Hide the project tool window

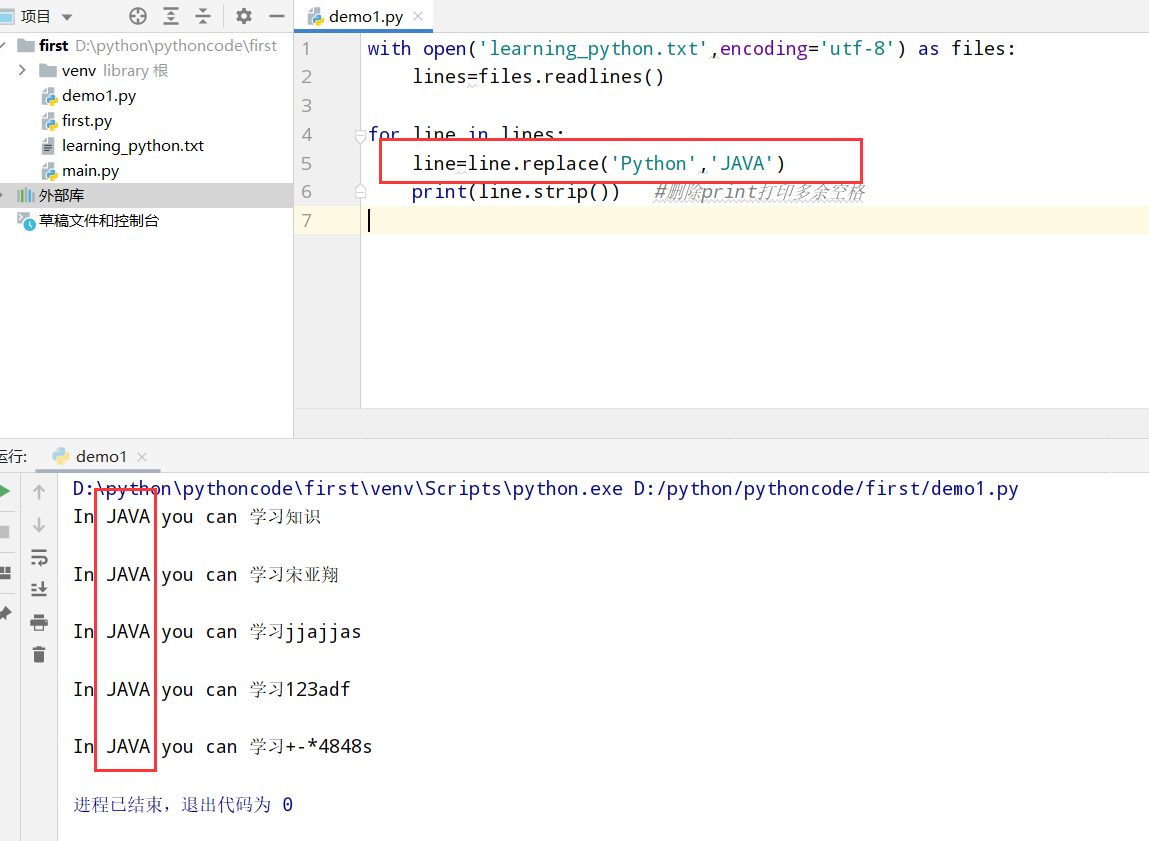point(276,15)
